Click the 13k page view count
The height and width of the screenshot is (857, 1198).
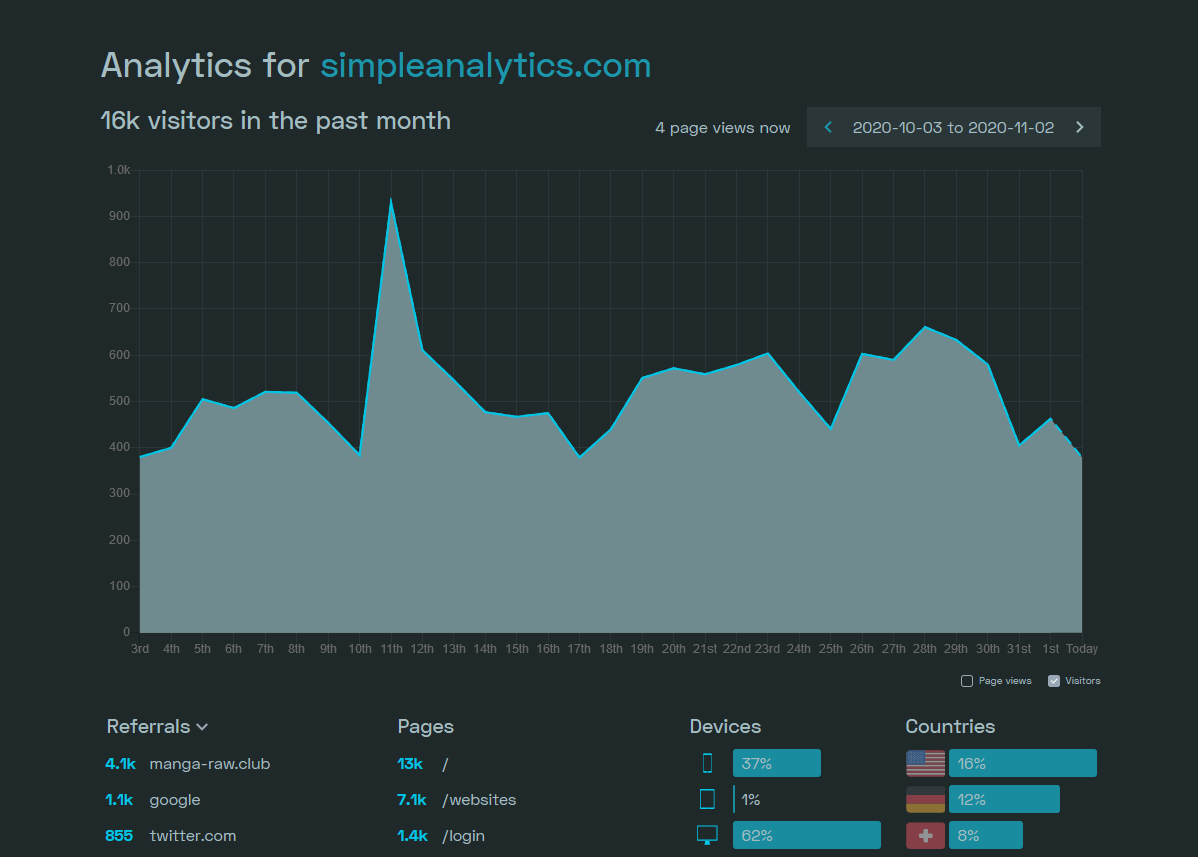click(410, 764)
